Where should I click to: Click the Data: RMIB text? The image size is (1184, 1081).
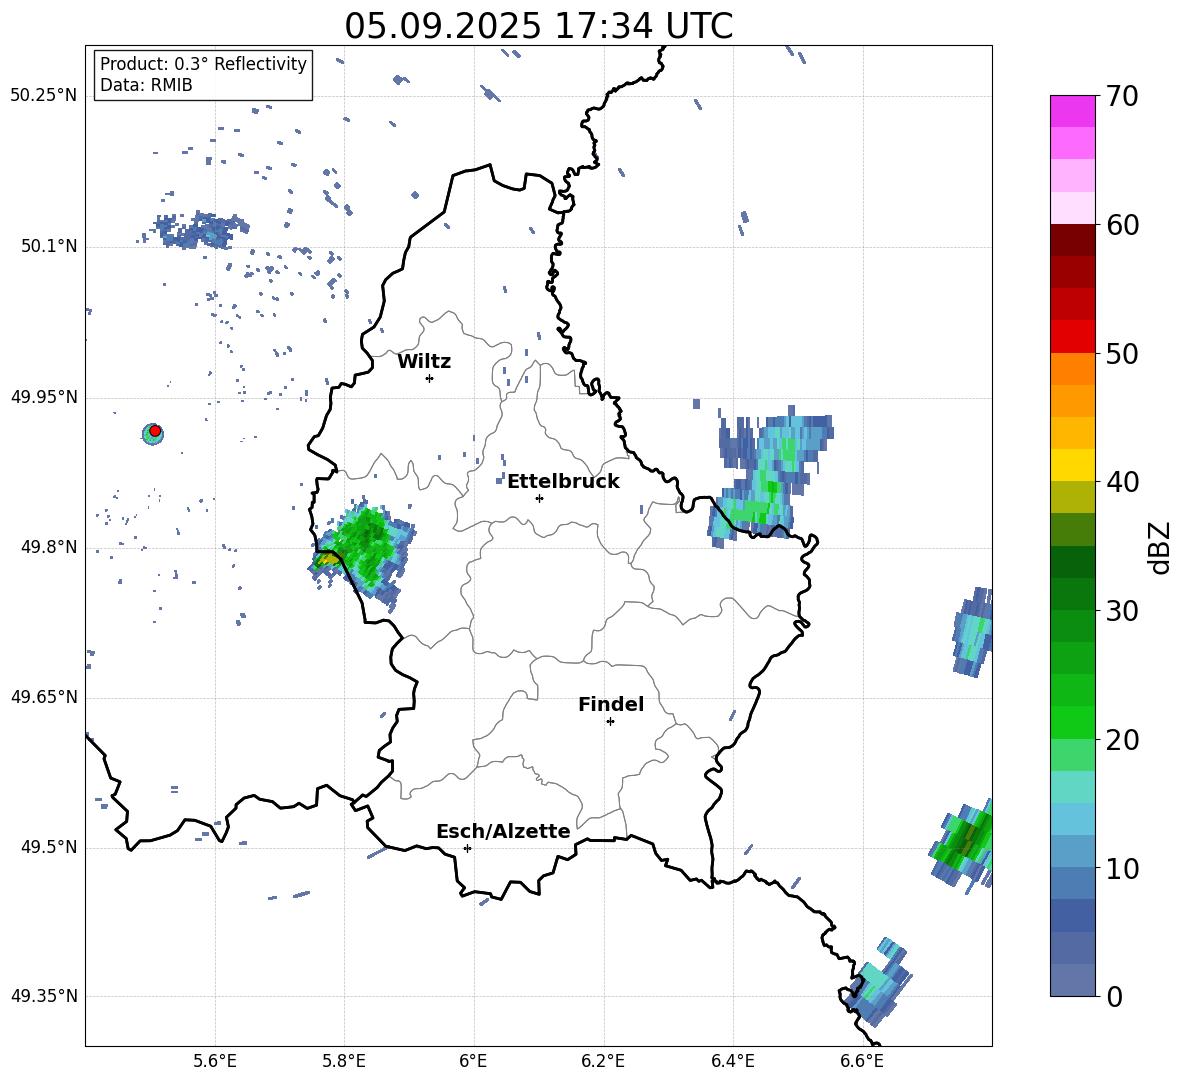(x=146, y=85)
